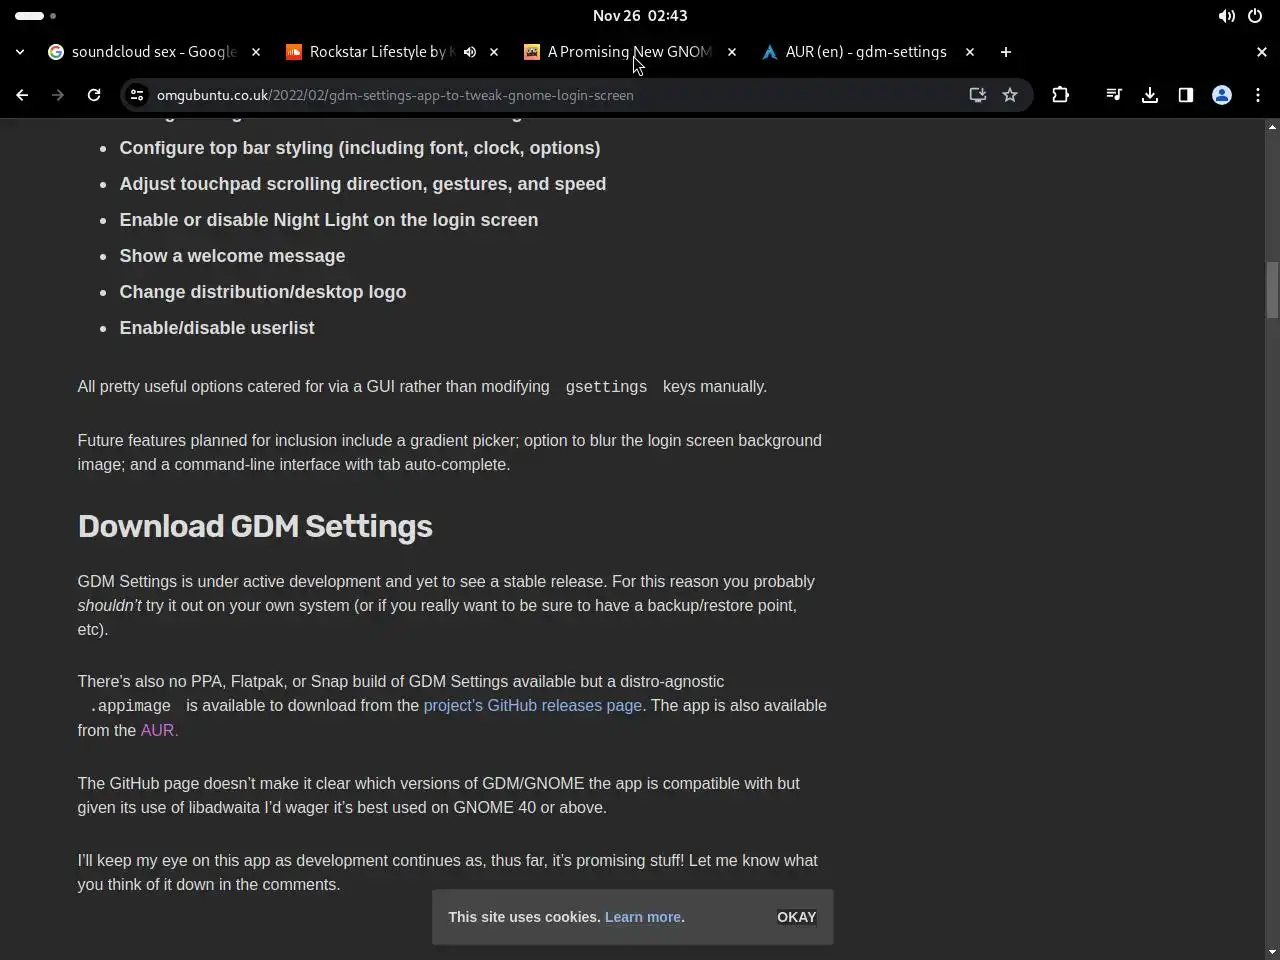Open the tab search dropdown arrow

coord(20,52)
